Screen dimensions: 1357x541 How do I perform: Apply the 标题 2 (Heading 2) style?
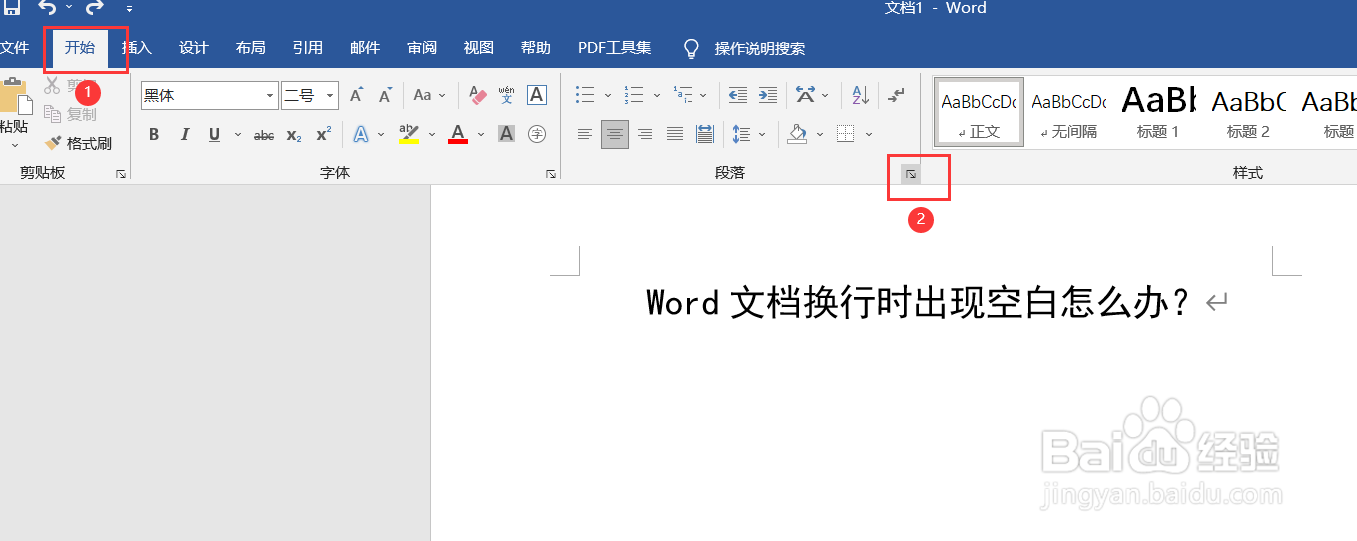pos(1248,112)
